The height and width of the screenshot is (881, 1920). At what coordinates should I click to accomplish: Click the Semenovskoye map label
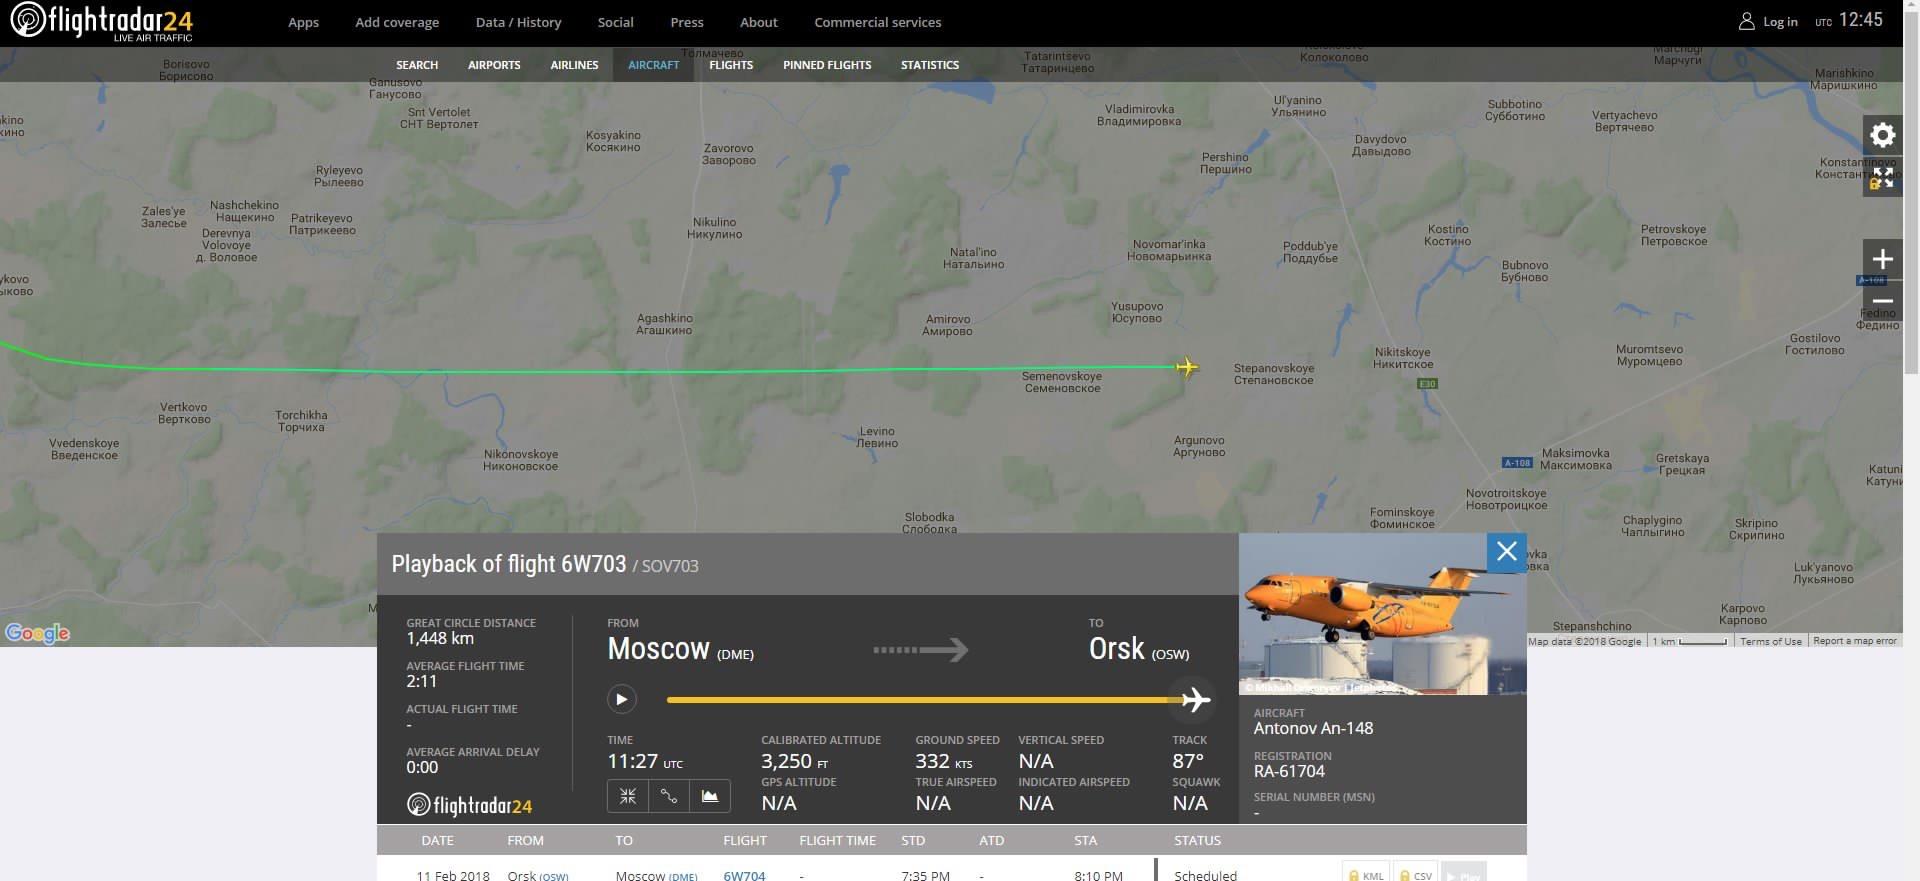1061,382
